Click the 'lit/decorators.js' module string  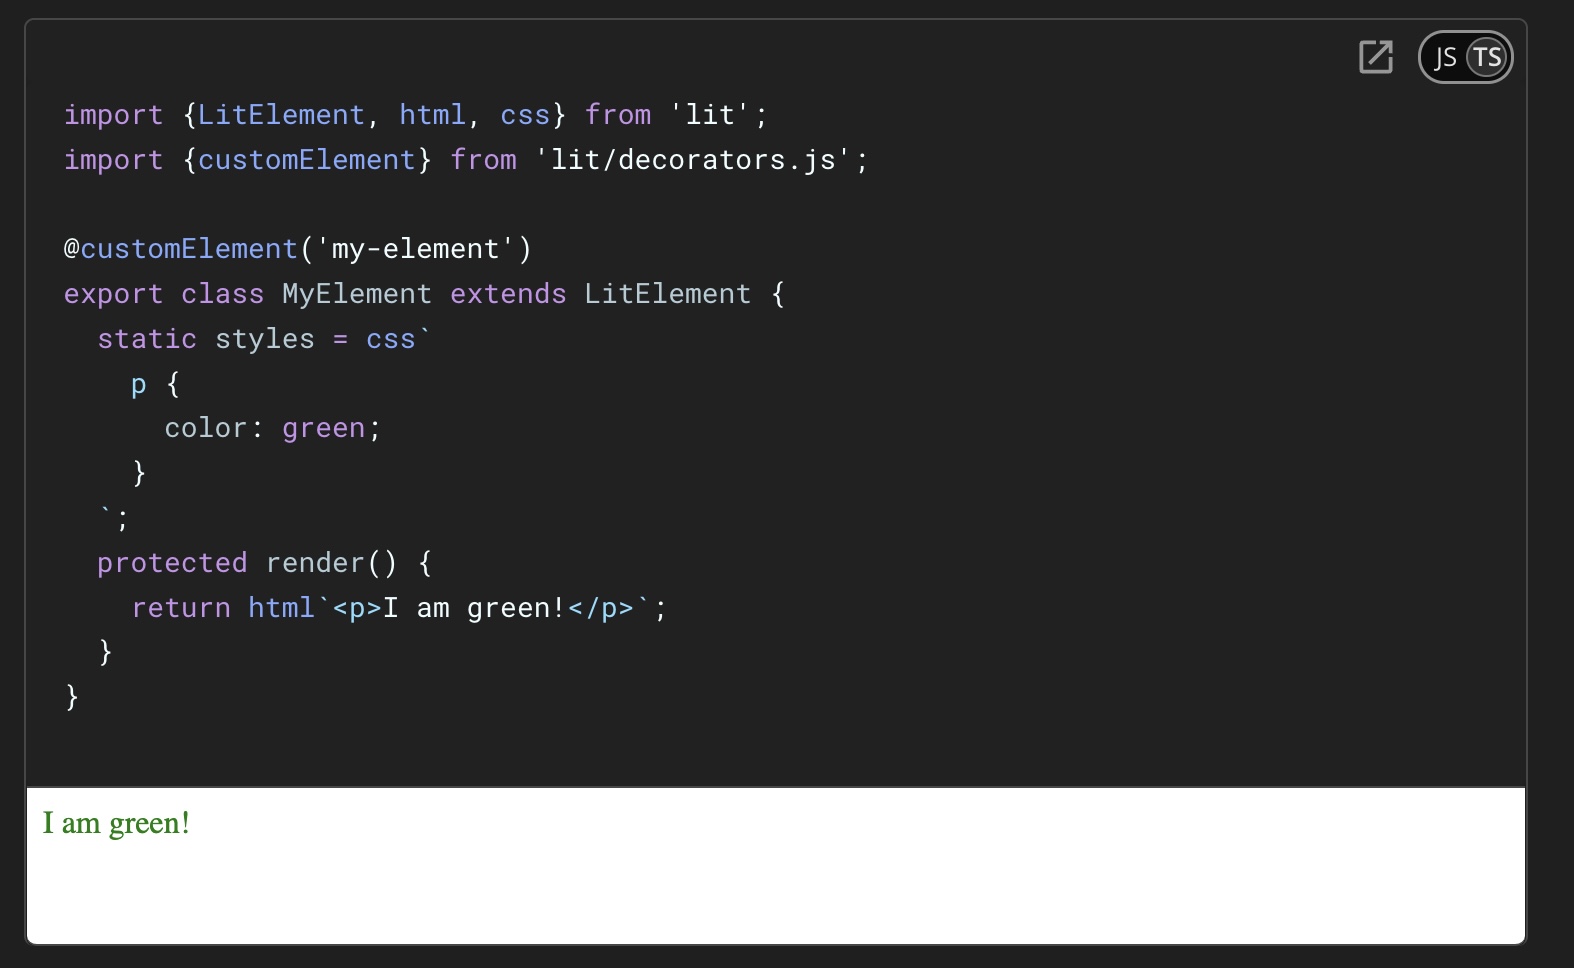click(693, 160)
